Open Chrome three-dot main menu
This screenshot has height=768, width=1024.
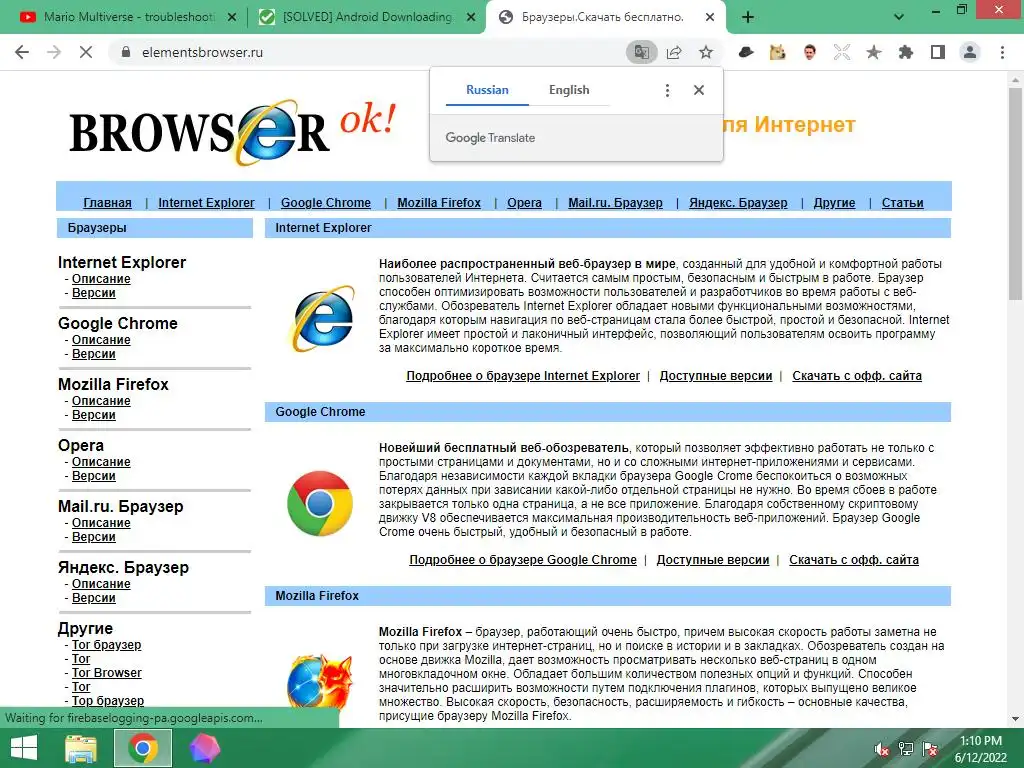[1002, 52]
